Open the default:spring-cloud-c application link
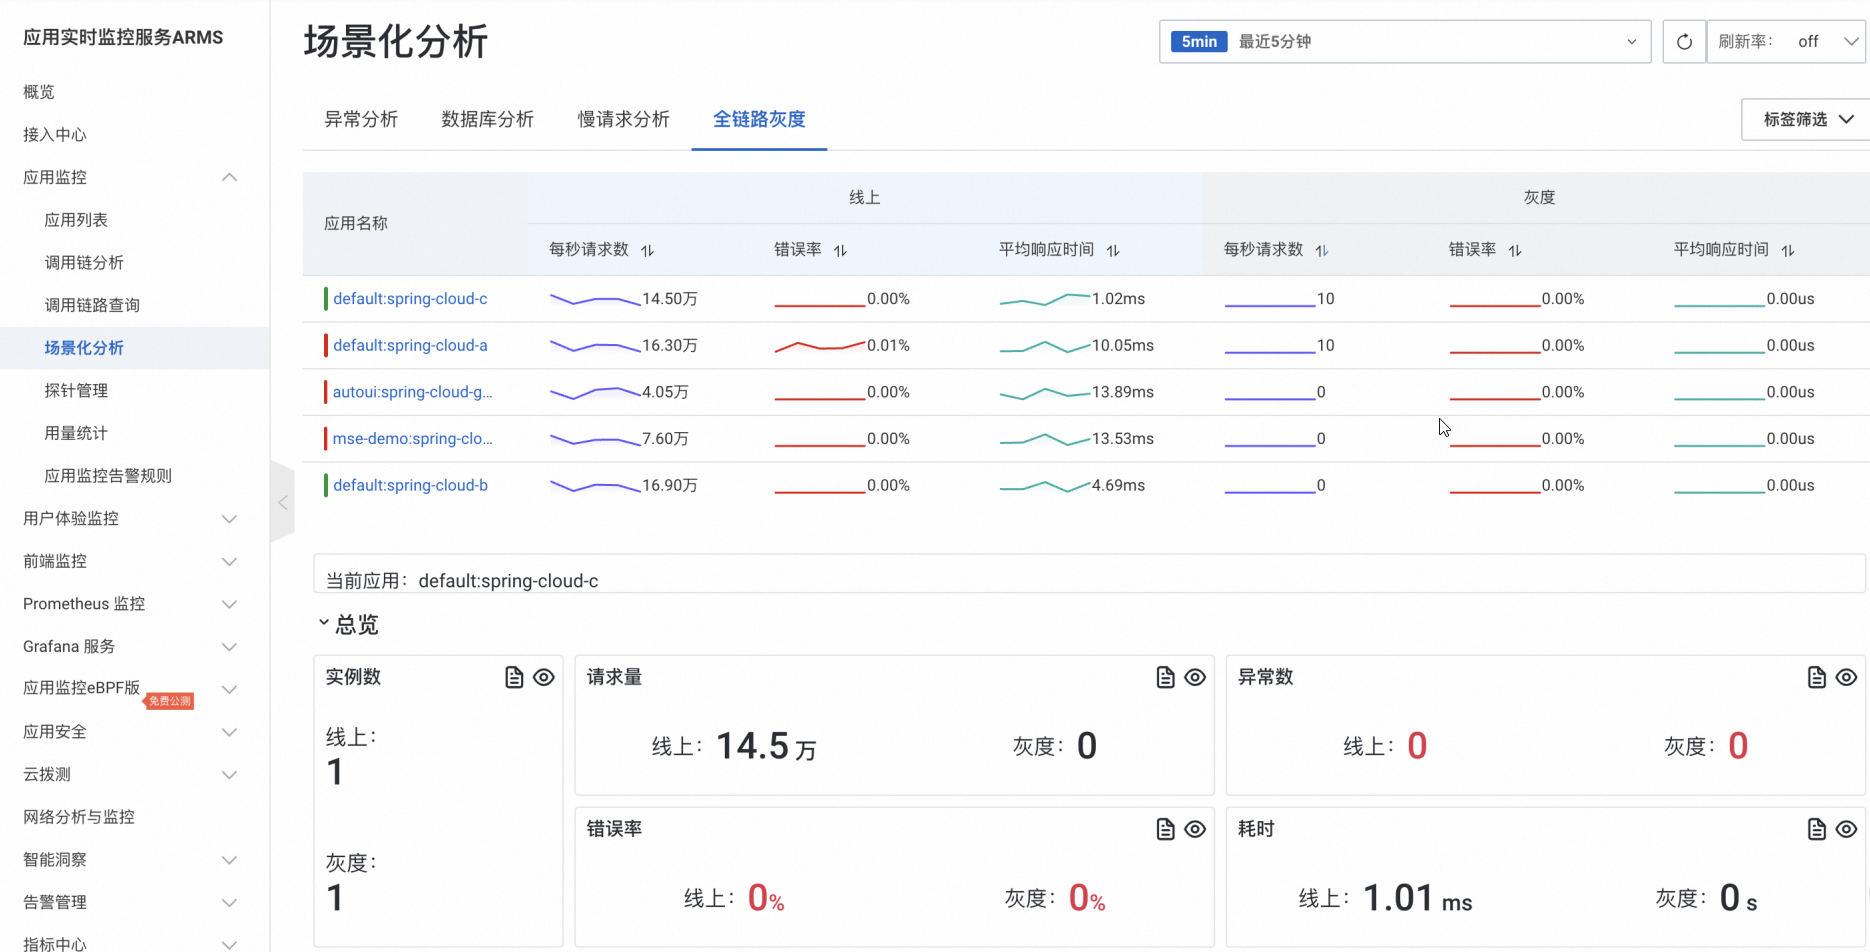This screenshot has width=1870, height=952. tap(410, 299)
